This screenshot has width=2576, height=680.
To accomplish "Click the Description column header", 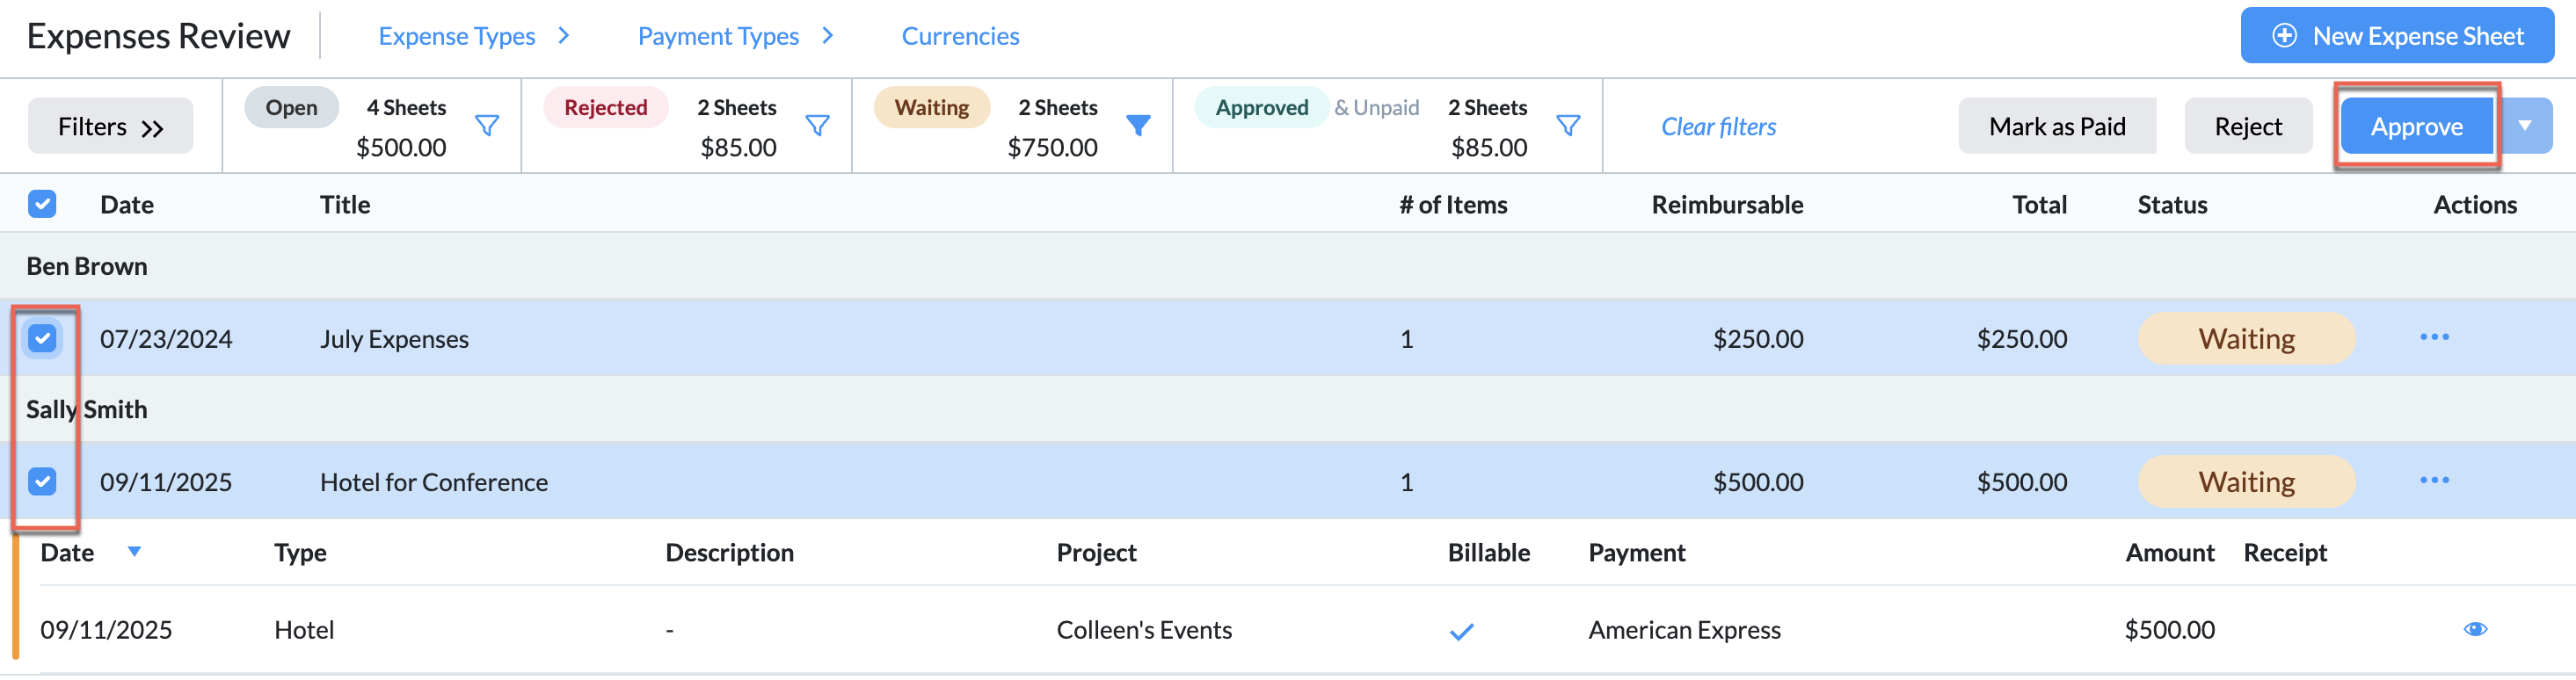I will pos(729,552).
